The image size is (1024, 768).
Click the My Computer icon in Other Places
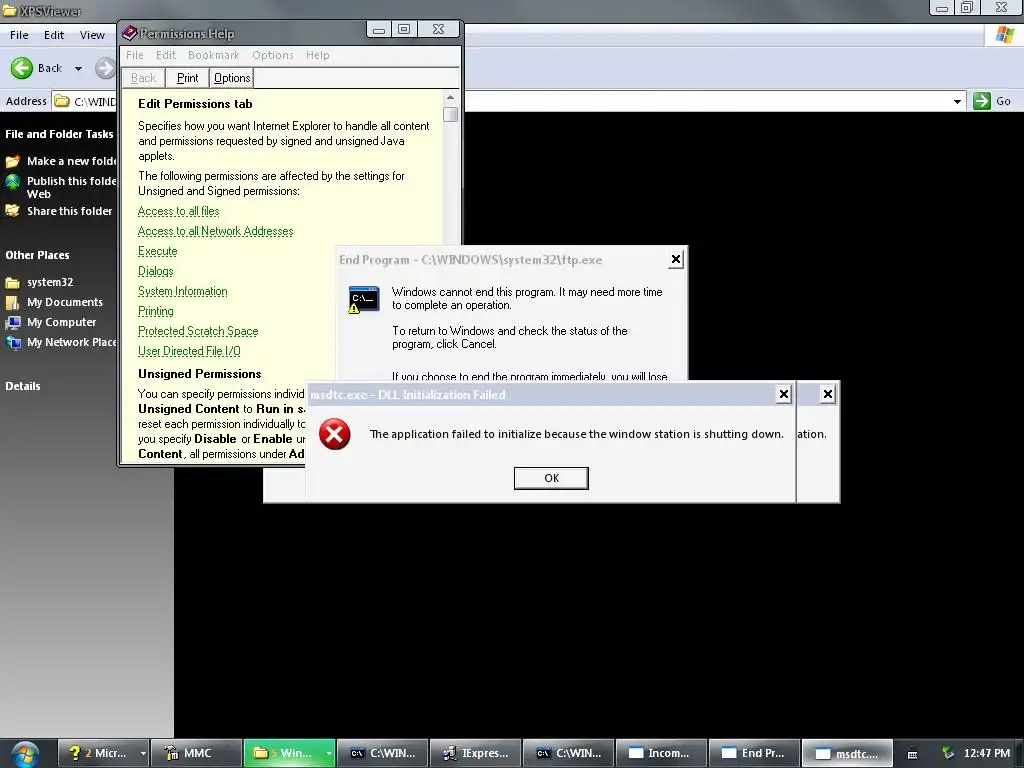[x=12, y=323]
